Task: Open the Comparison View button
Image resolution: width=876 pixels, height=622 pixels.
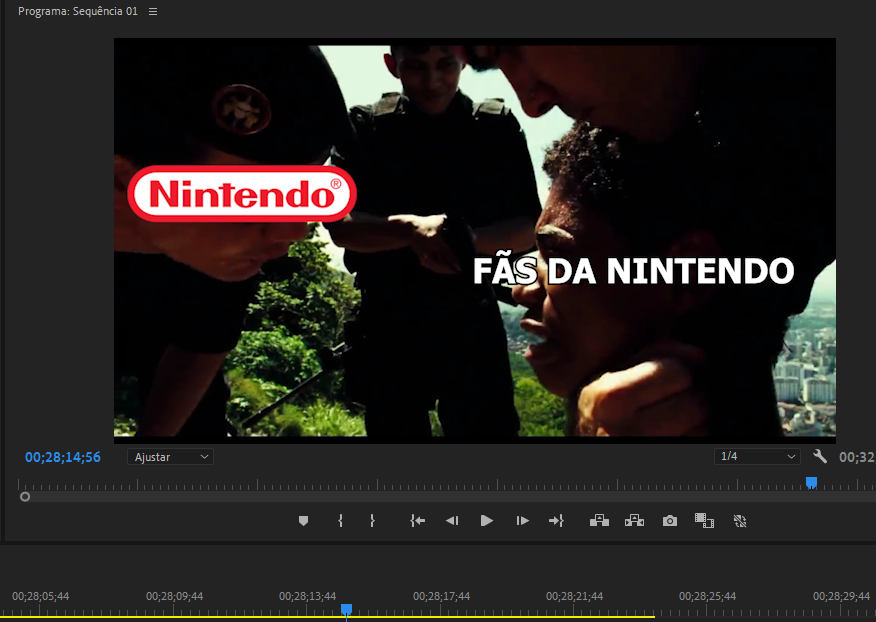Action: tap(704, 521)
